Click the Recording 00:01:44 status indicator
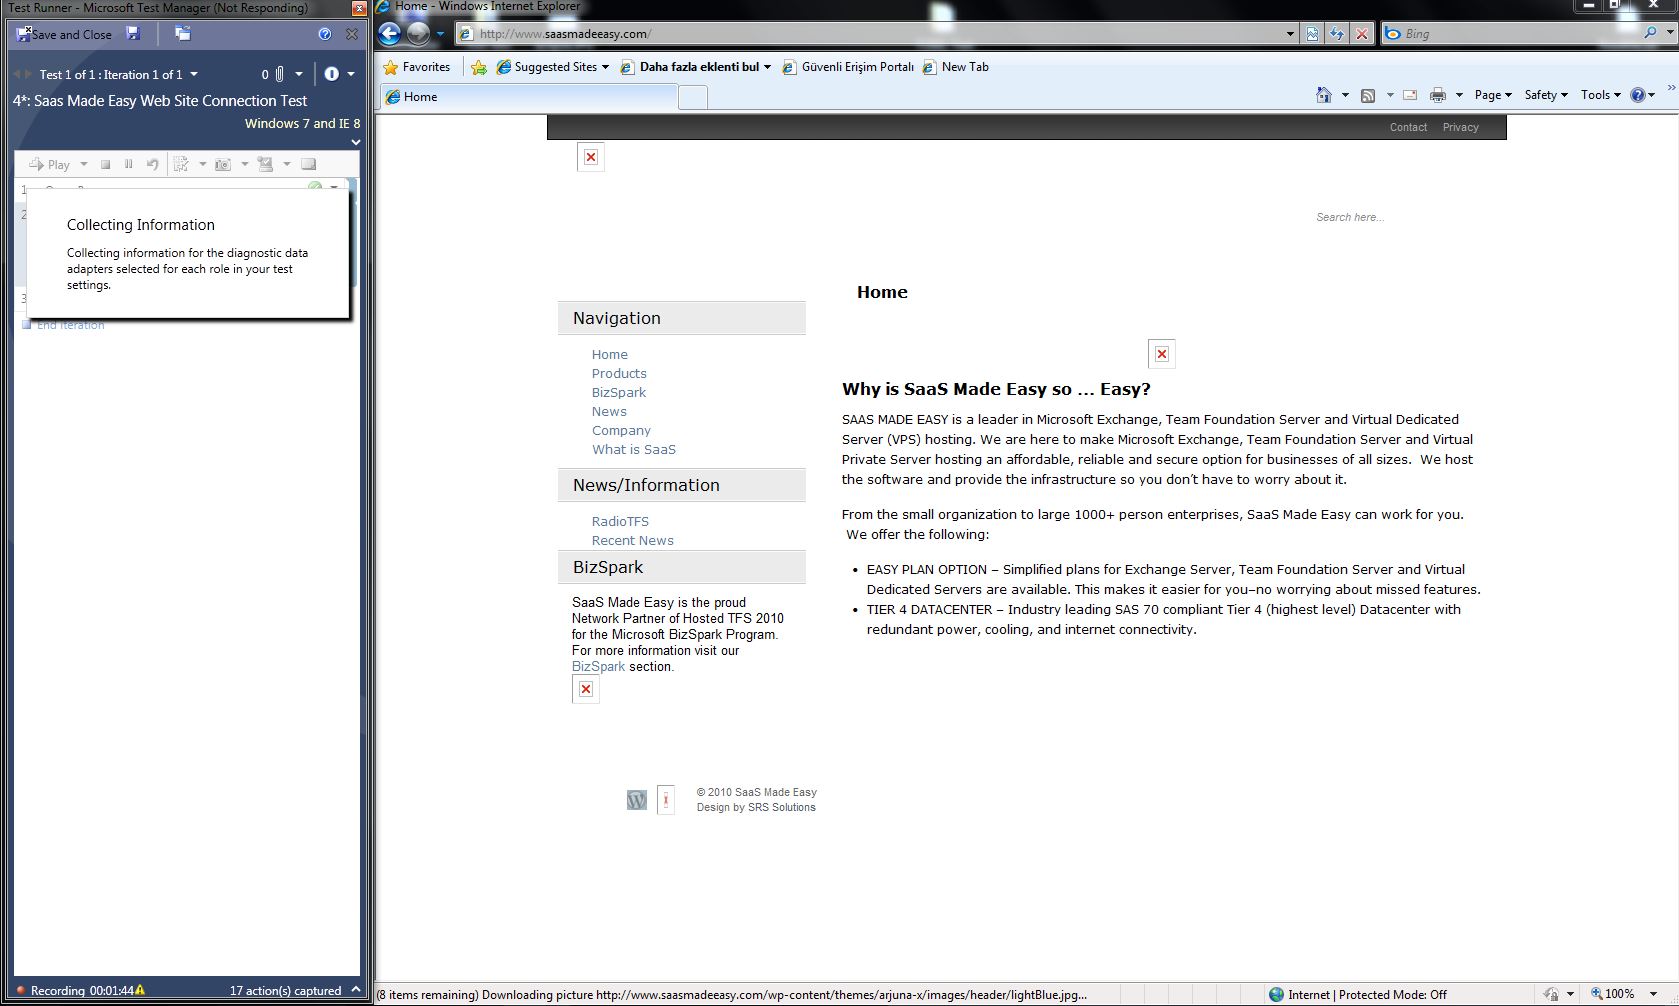Image resolution: width=1679 pixels, height=1006 pixels. tap(81, 990)
